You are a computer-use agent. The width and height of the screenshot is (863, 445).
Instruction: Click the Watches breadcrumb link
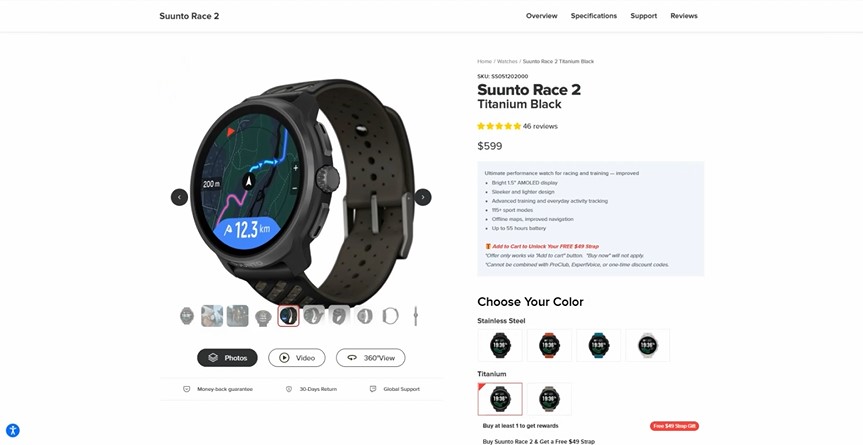[x=507, y=62]
